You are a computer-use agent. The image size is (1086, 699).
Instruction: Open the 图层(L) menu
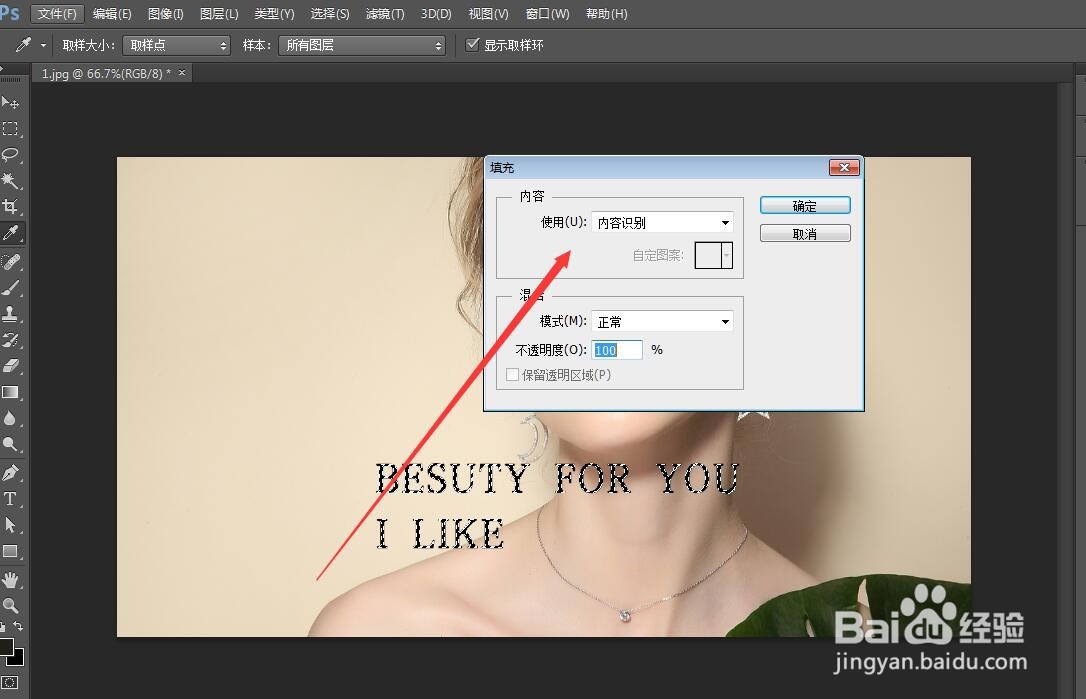(x=219, y=14)
